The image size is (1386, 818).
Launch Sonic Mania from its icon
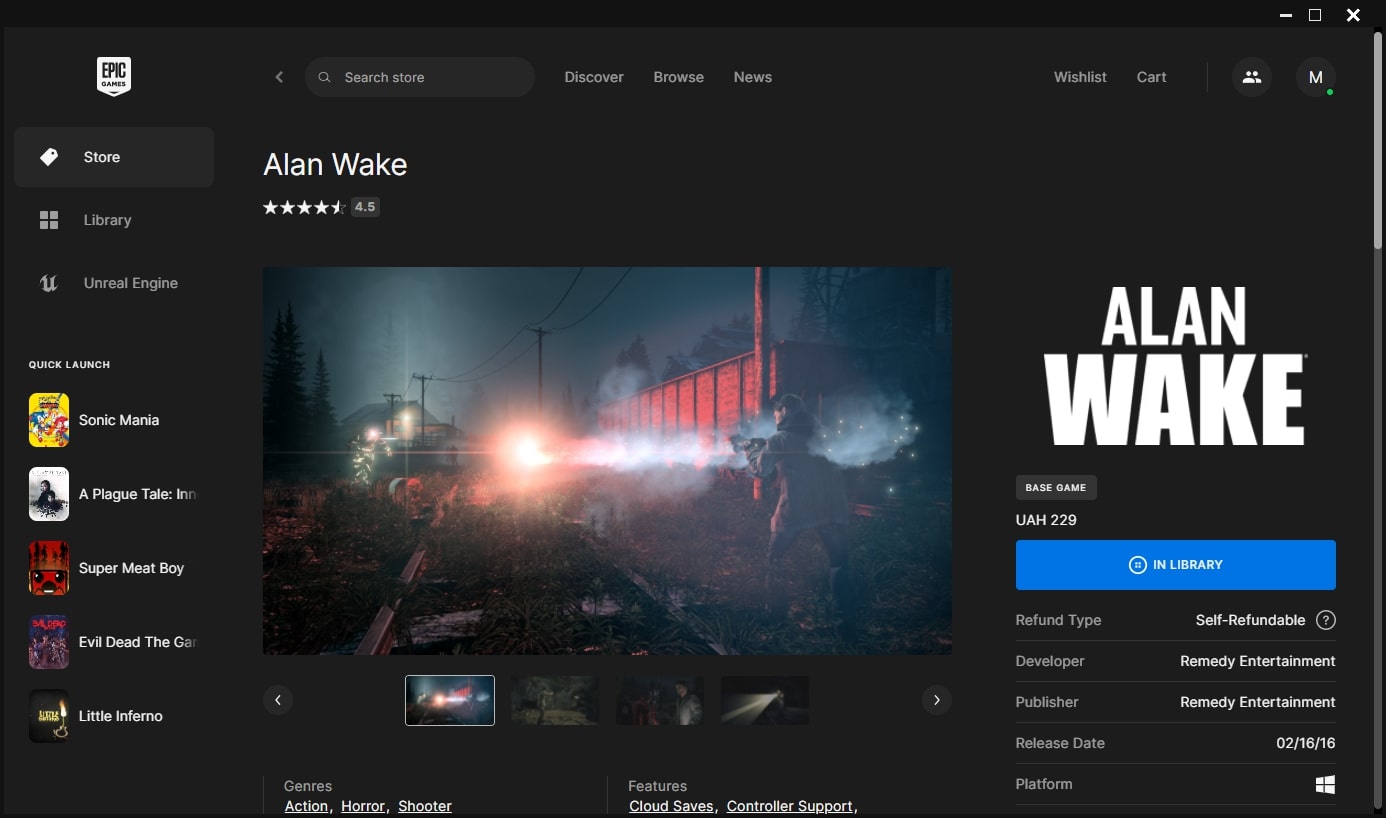point(49,420)
